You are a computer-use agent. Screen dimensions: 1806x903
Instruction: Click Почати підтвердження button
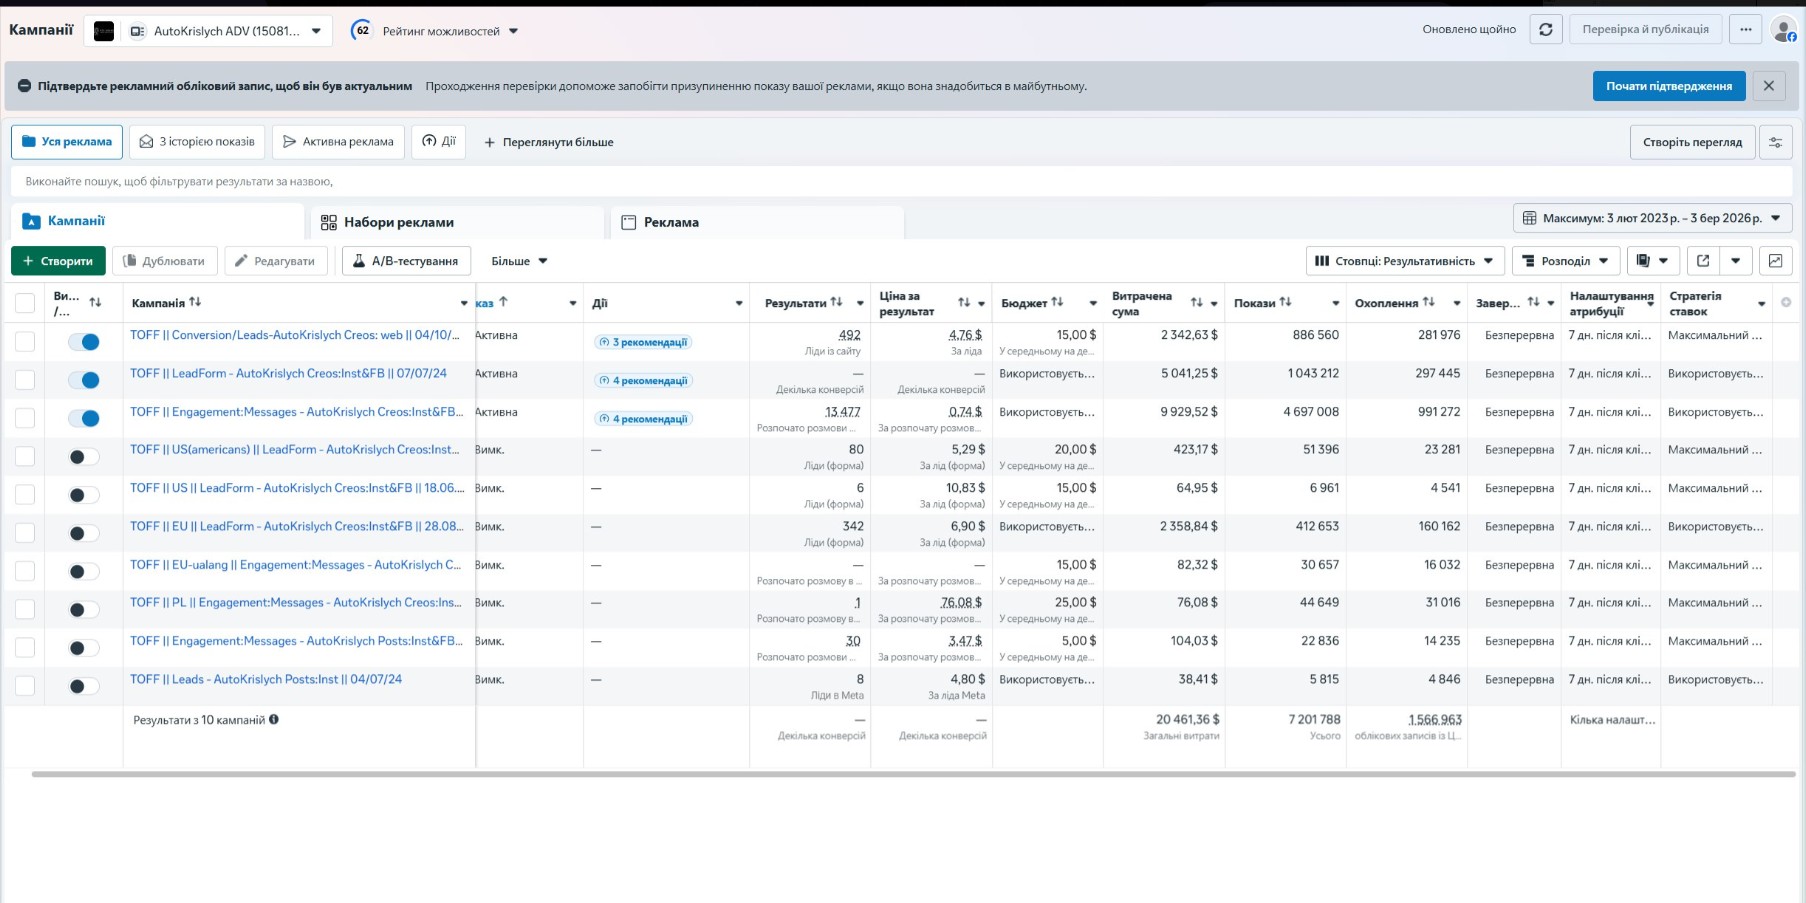tap(1669, 86)
